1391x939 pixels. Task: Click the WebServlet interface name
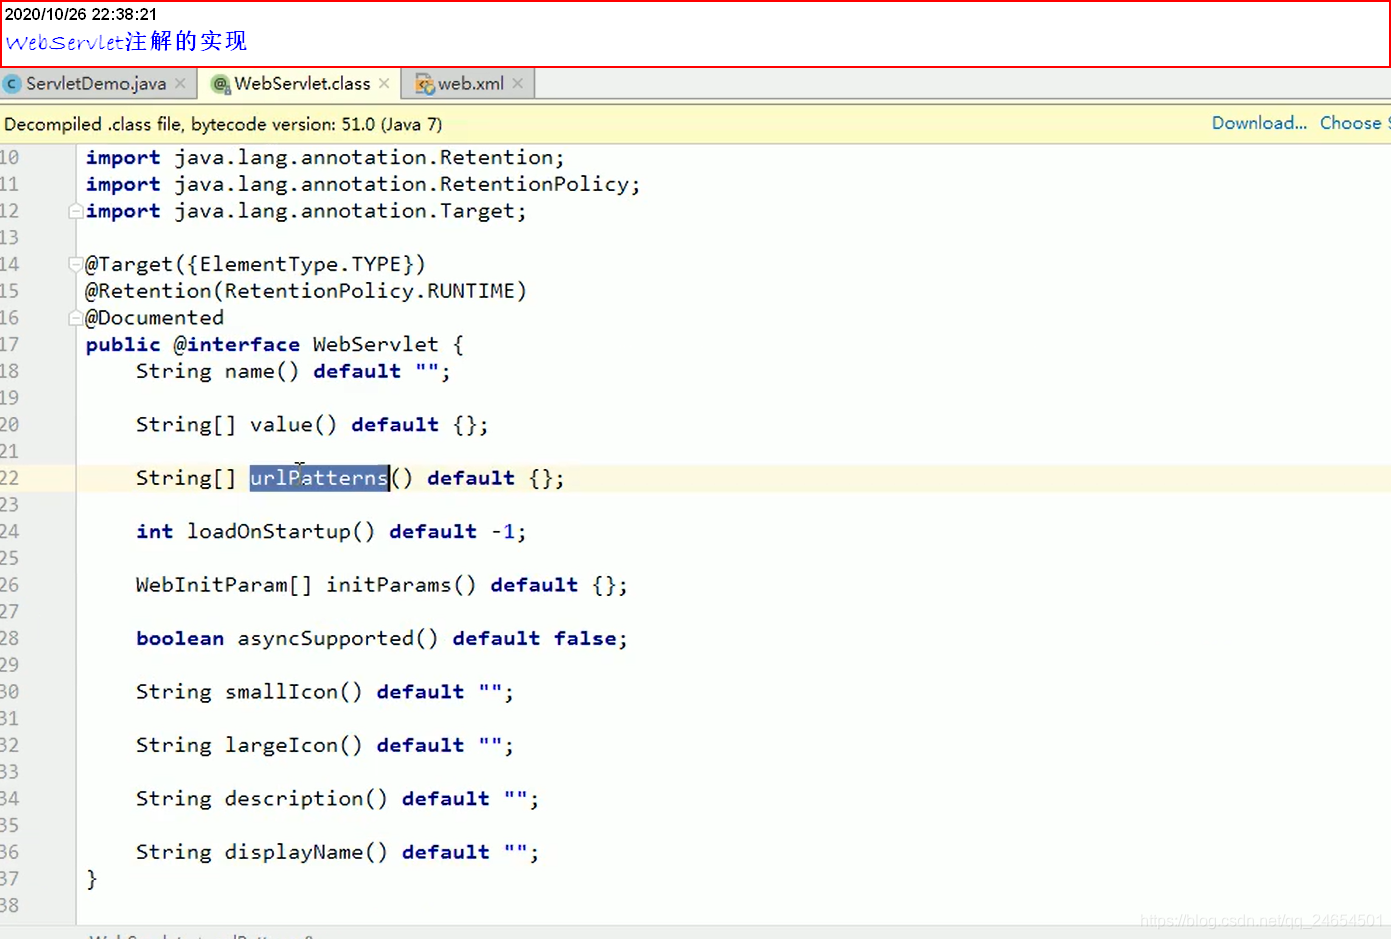(376, 345)
